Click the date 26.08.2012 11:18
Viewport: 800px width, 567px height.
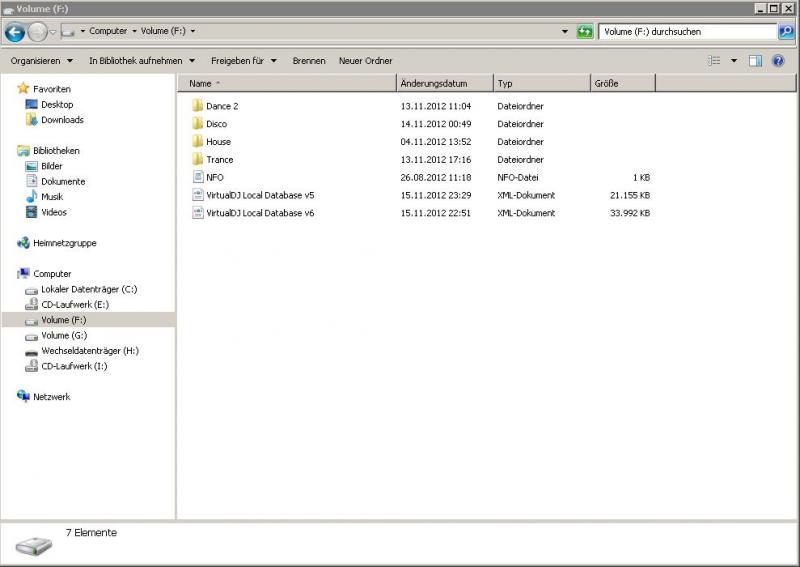coord(436,177)
